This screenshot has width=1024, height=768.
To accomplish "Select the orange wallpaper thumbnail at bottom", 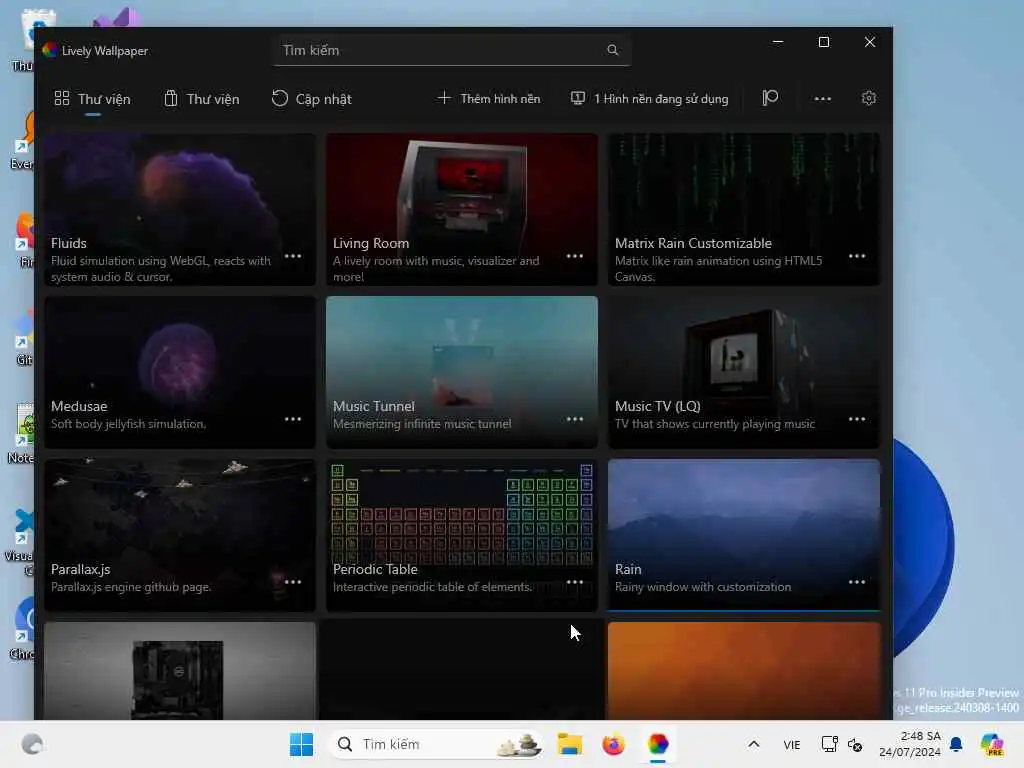I will [x=744, y=671].
